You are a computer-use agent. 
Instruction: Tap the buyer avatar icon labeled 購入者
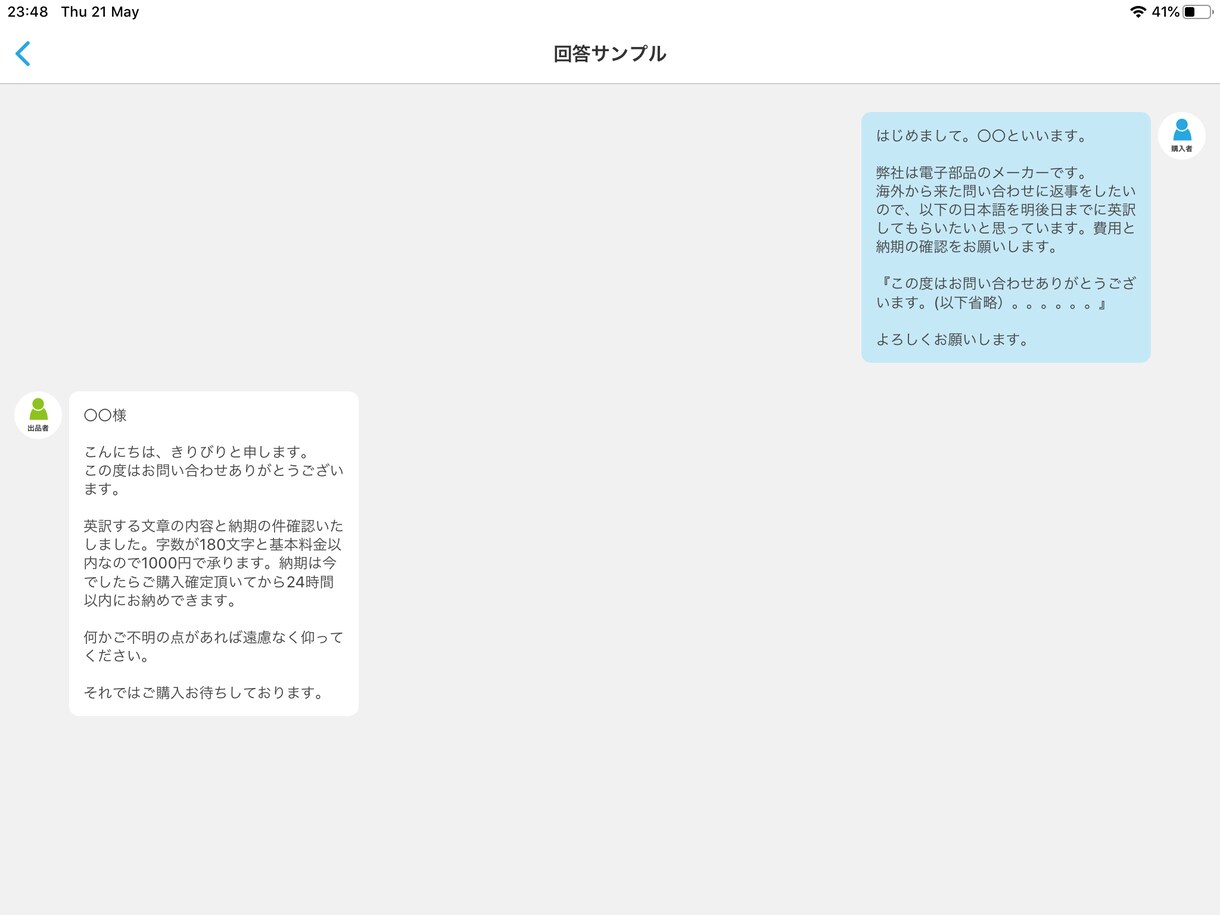click(x=1182, y=136)
